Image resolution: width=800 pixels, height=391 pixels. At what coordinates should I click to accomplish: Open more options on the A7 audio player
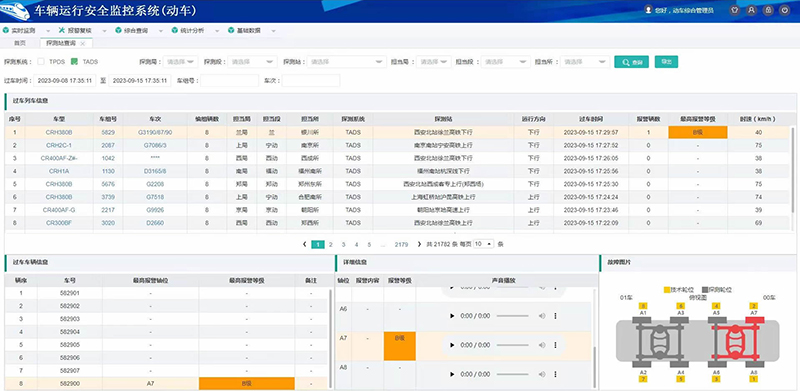click(556, 345)
